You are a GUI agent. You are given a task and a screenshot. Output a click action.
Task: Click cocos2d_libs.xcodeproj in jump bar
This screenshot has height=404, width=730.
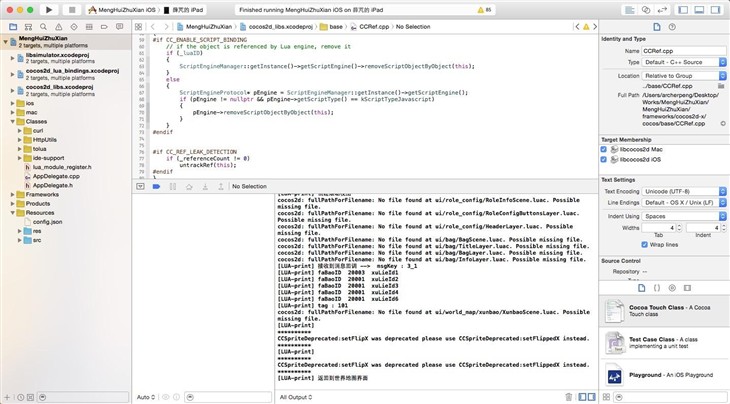276,27
